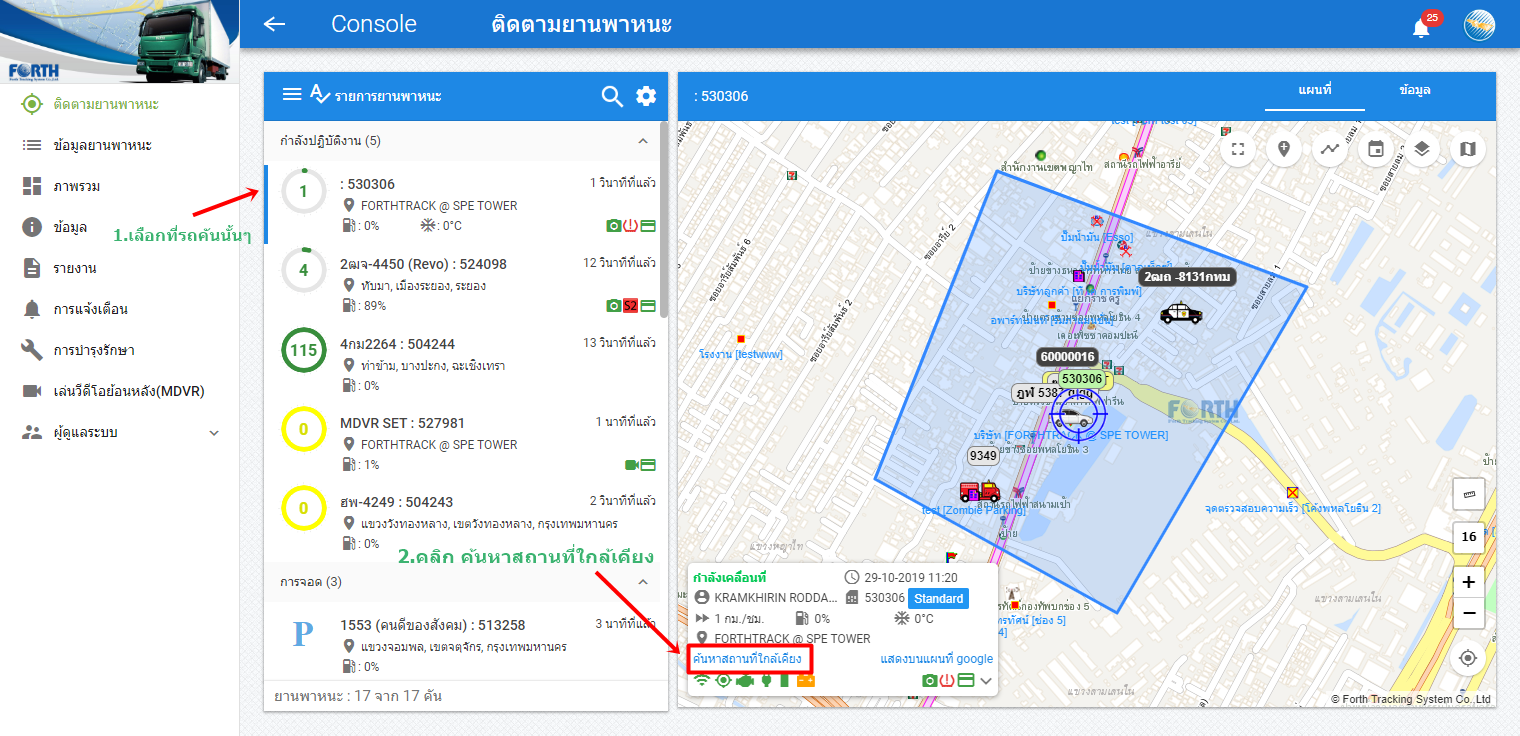1520x736 pixels.
Task: Click ค้นหาสถานที่ใกล้เคียง link
Action: 747,659
